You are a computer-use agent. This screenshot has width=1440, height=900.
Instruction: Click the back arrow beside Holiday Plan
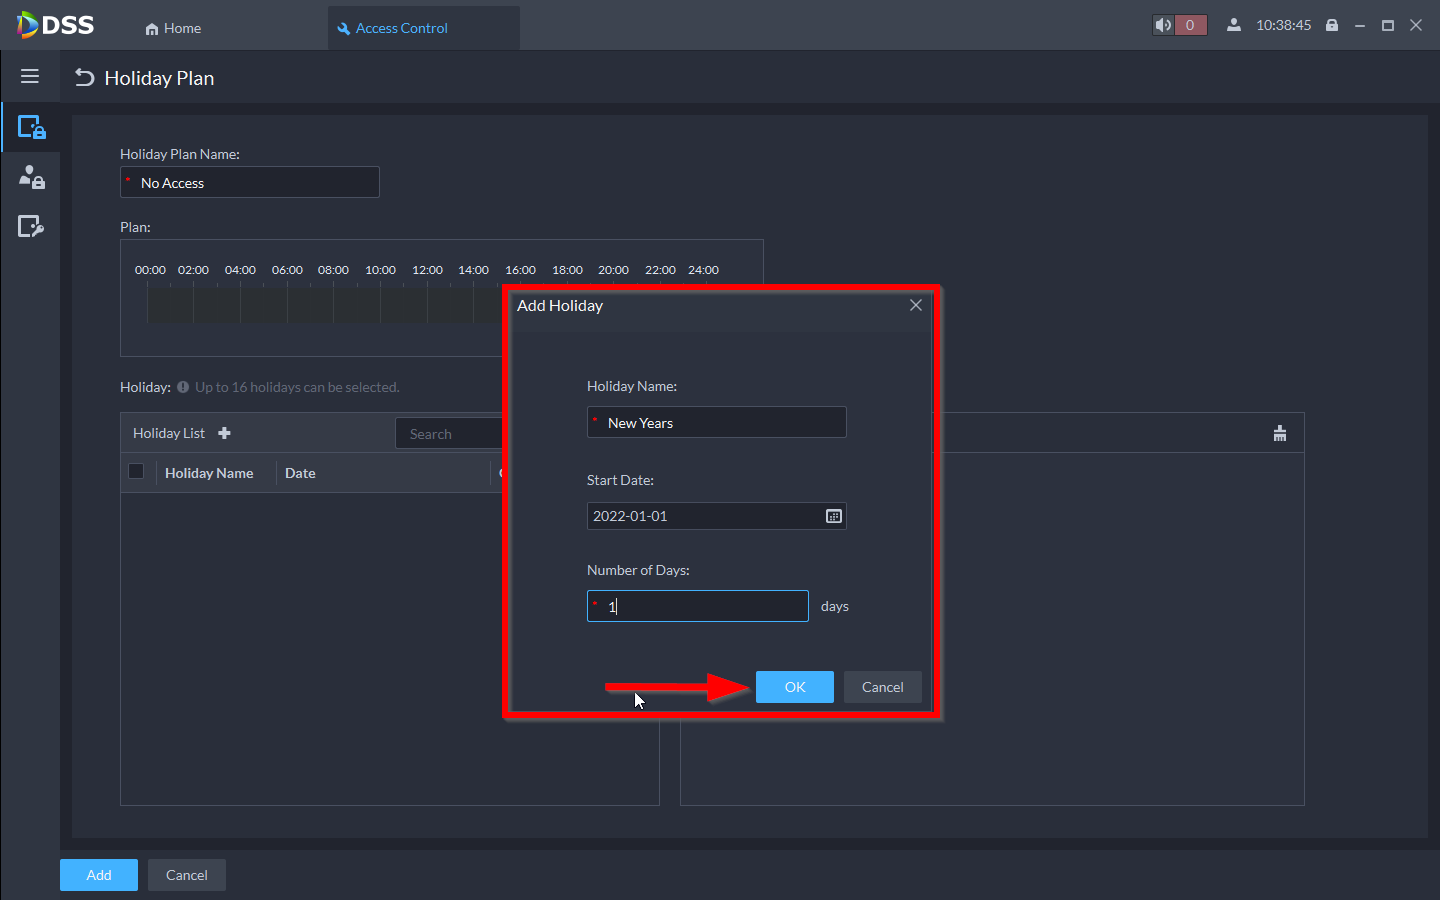(x=85, y=78)
